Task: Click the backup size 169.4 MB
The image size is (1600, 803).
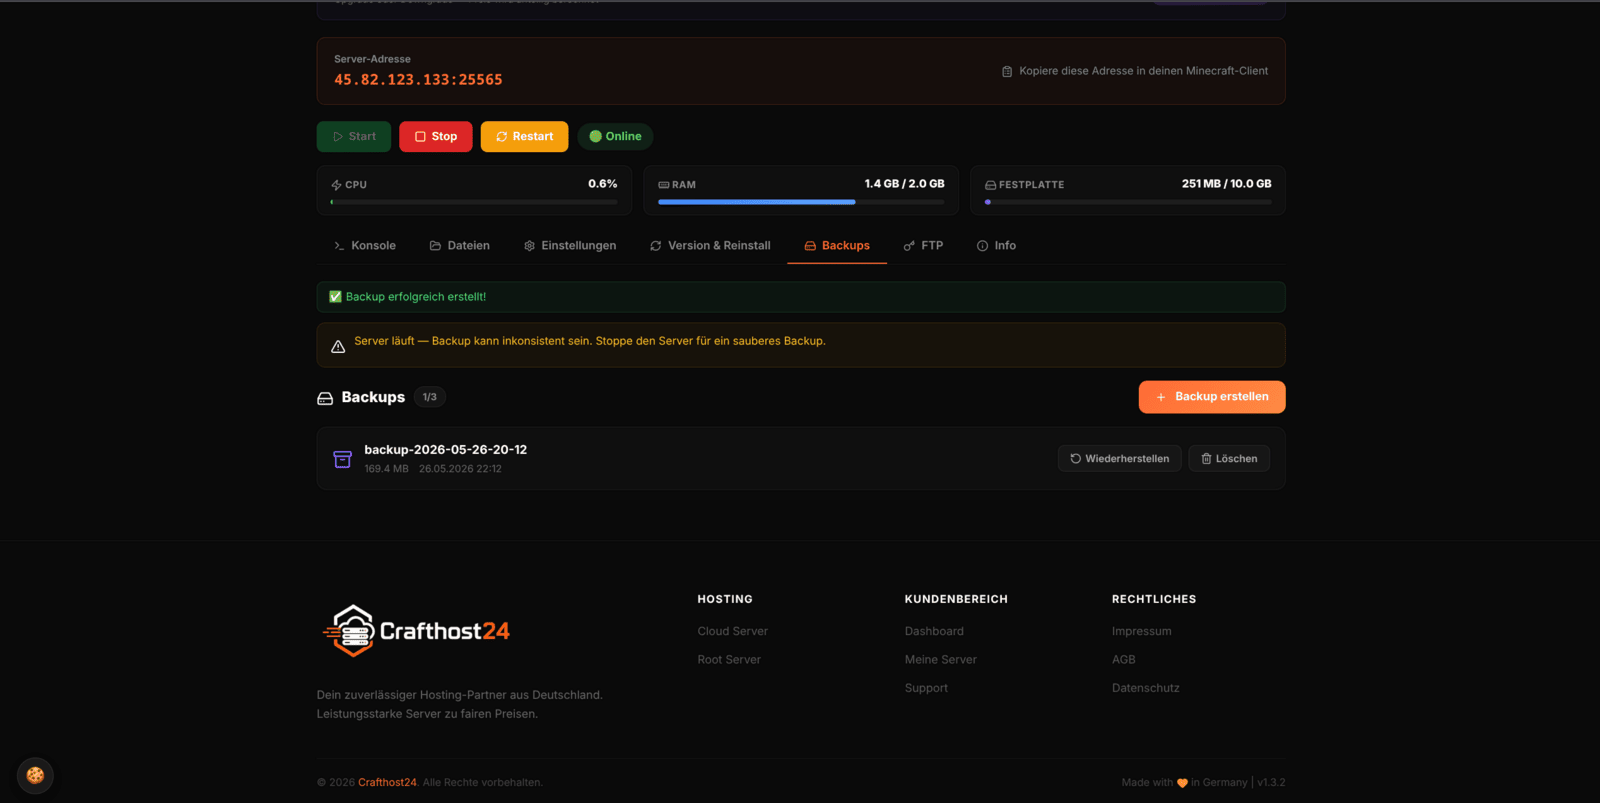Action: pos(386,469)
